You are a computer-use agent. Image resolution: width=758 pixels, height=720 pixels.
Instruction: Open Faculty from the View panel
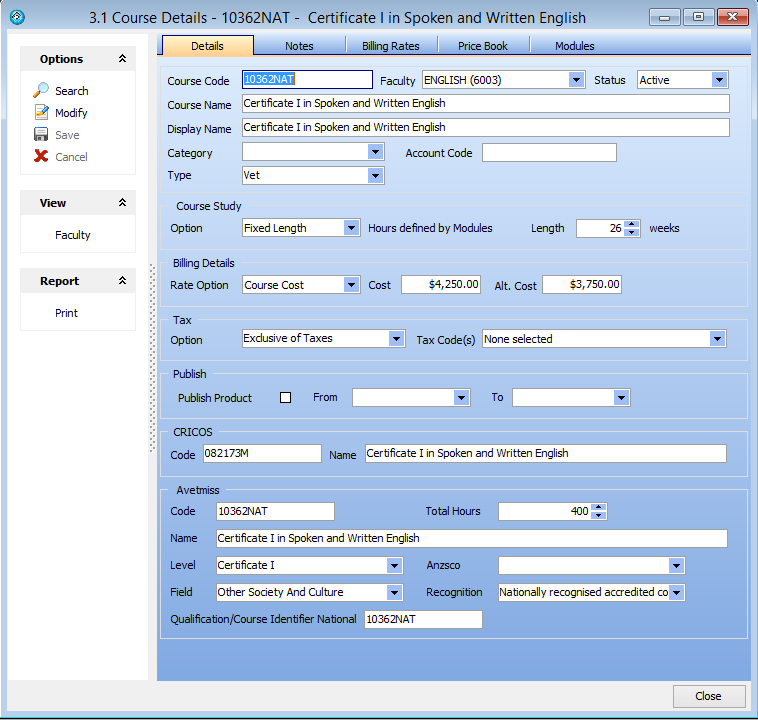[x=72, y=235]
